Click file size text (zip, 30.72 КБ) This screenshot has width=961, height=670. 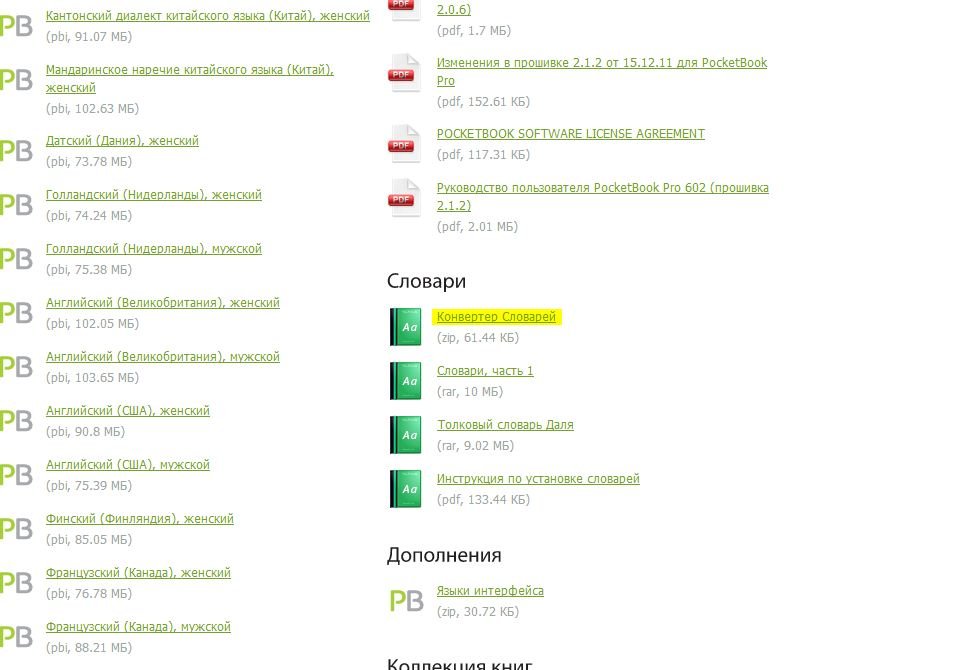pos(478,612)
